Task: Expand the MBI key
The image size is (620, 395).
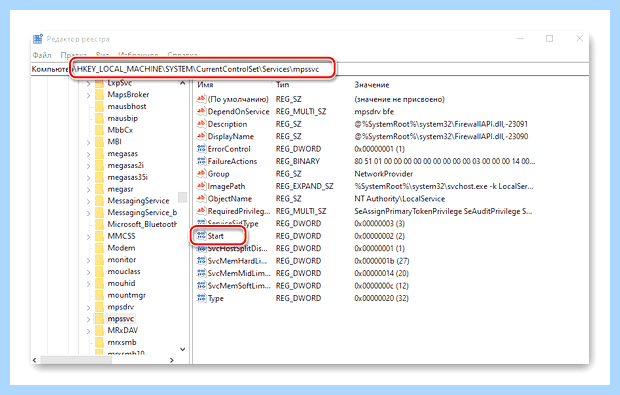Action: click(89, 142)
